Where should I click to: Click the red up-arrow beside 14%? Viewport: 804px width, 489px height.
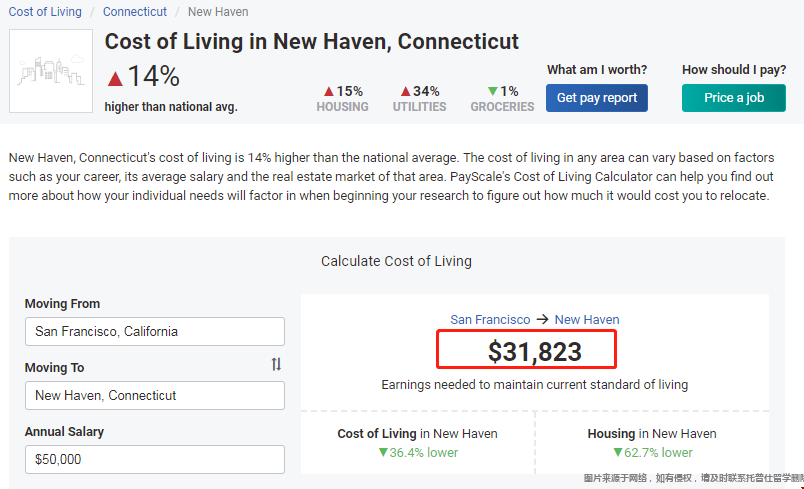point(115,78)
